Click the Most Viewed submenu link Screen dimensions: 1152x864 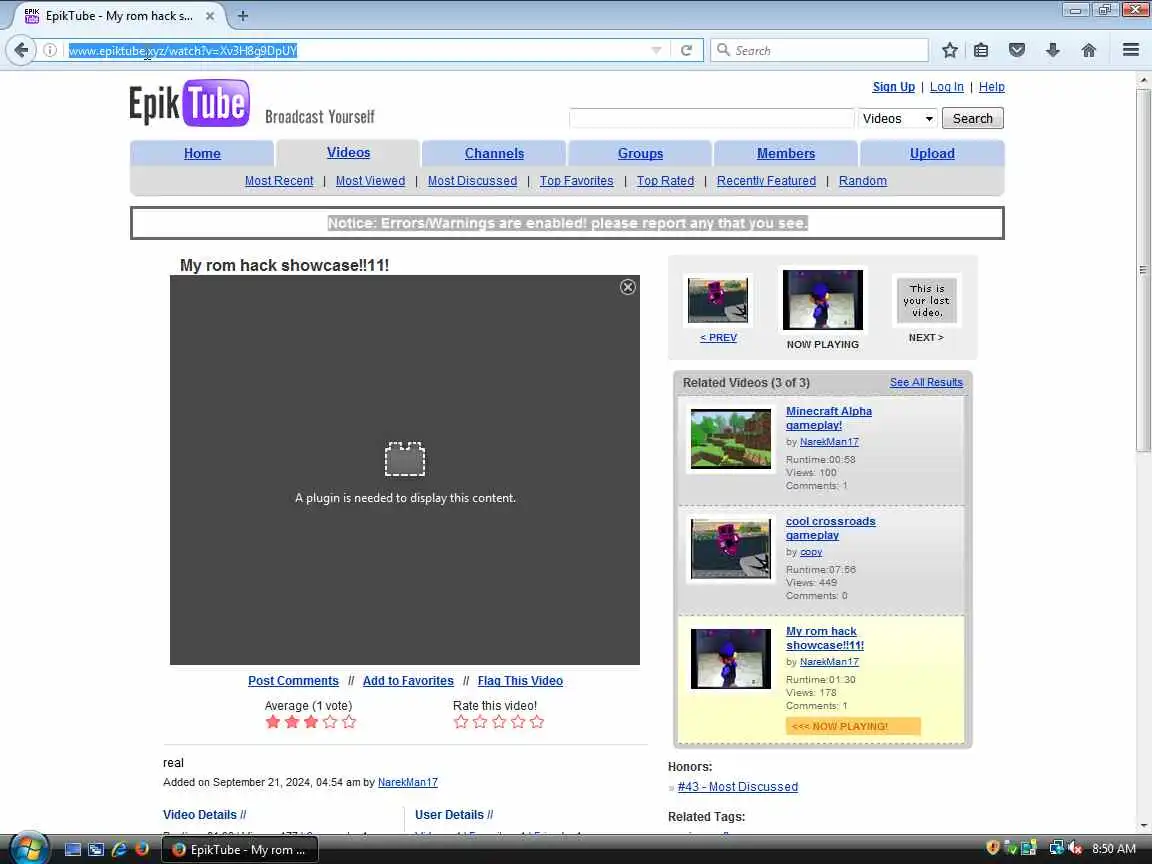coord(370,181)
